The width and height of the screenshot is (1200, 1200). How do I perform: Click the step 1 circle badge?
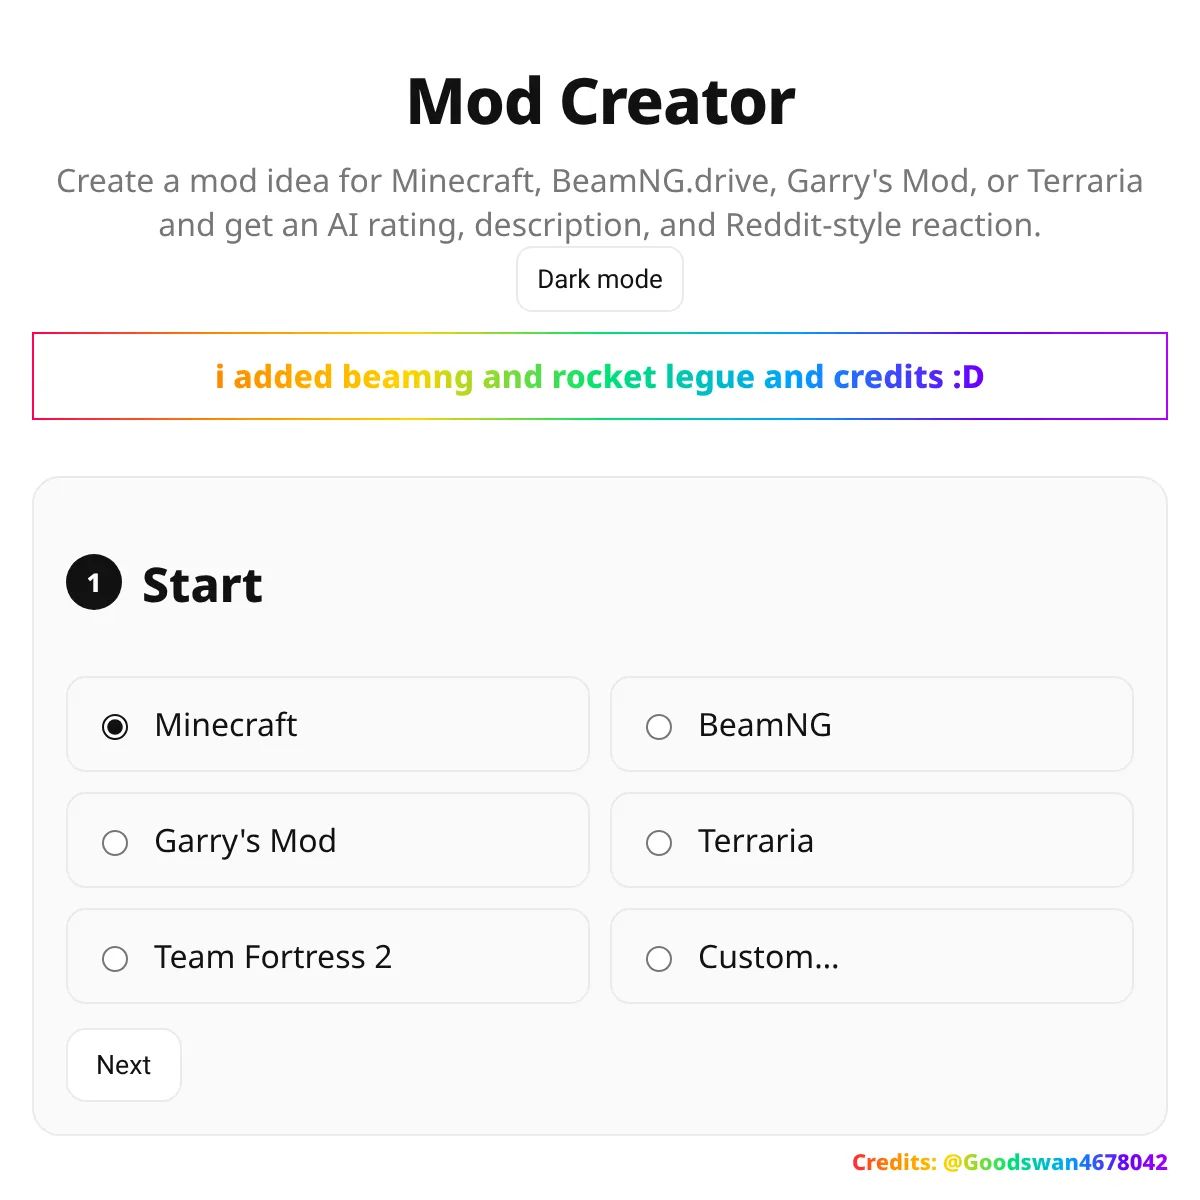pyautogui.click(x=94, y=582)
